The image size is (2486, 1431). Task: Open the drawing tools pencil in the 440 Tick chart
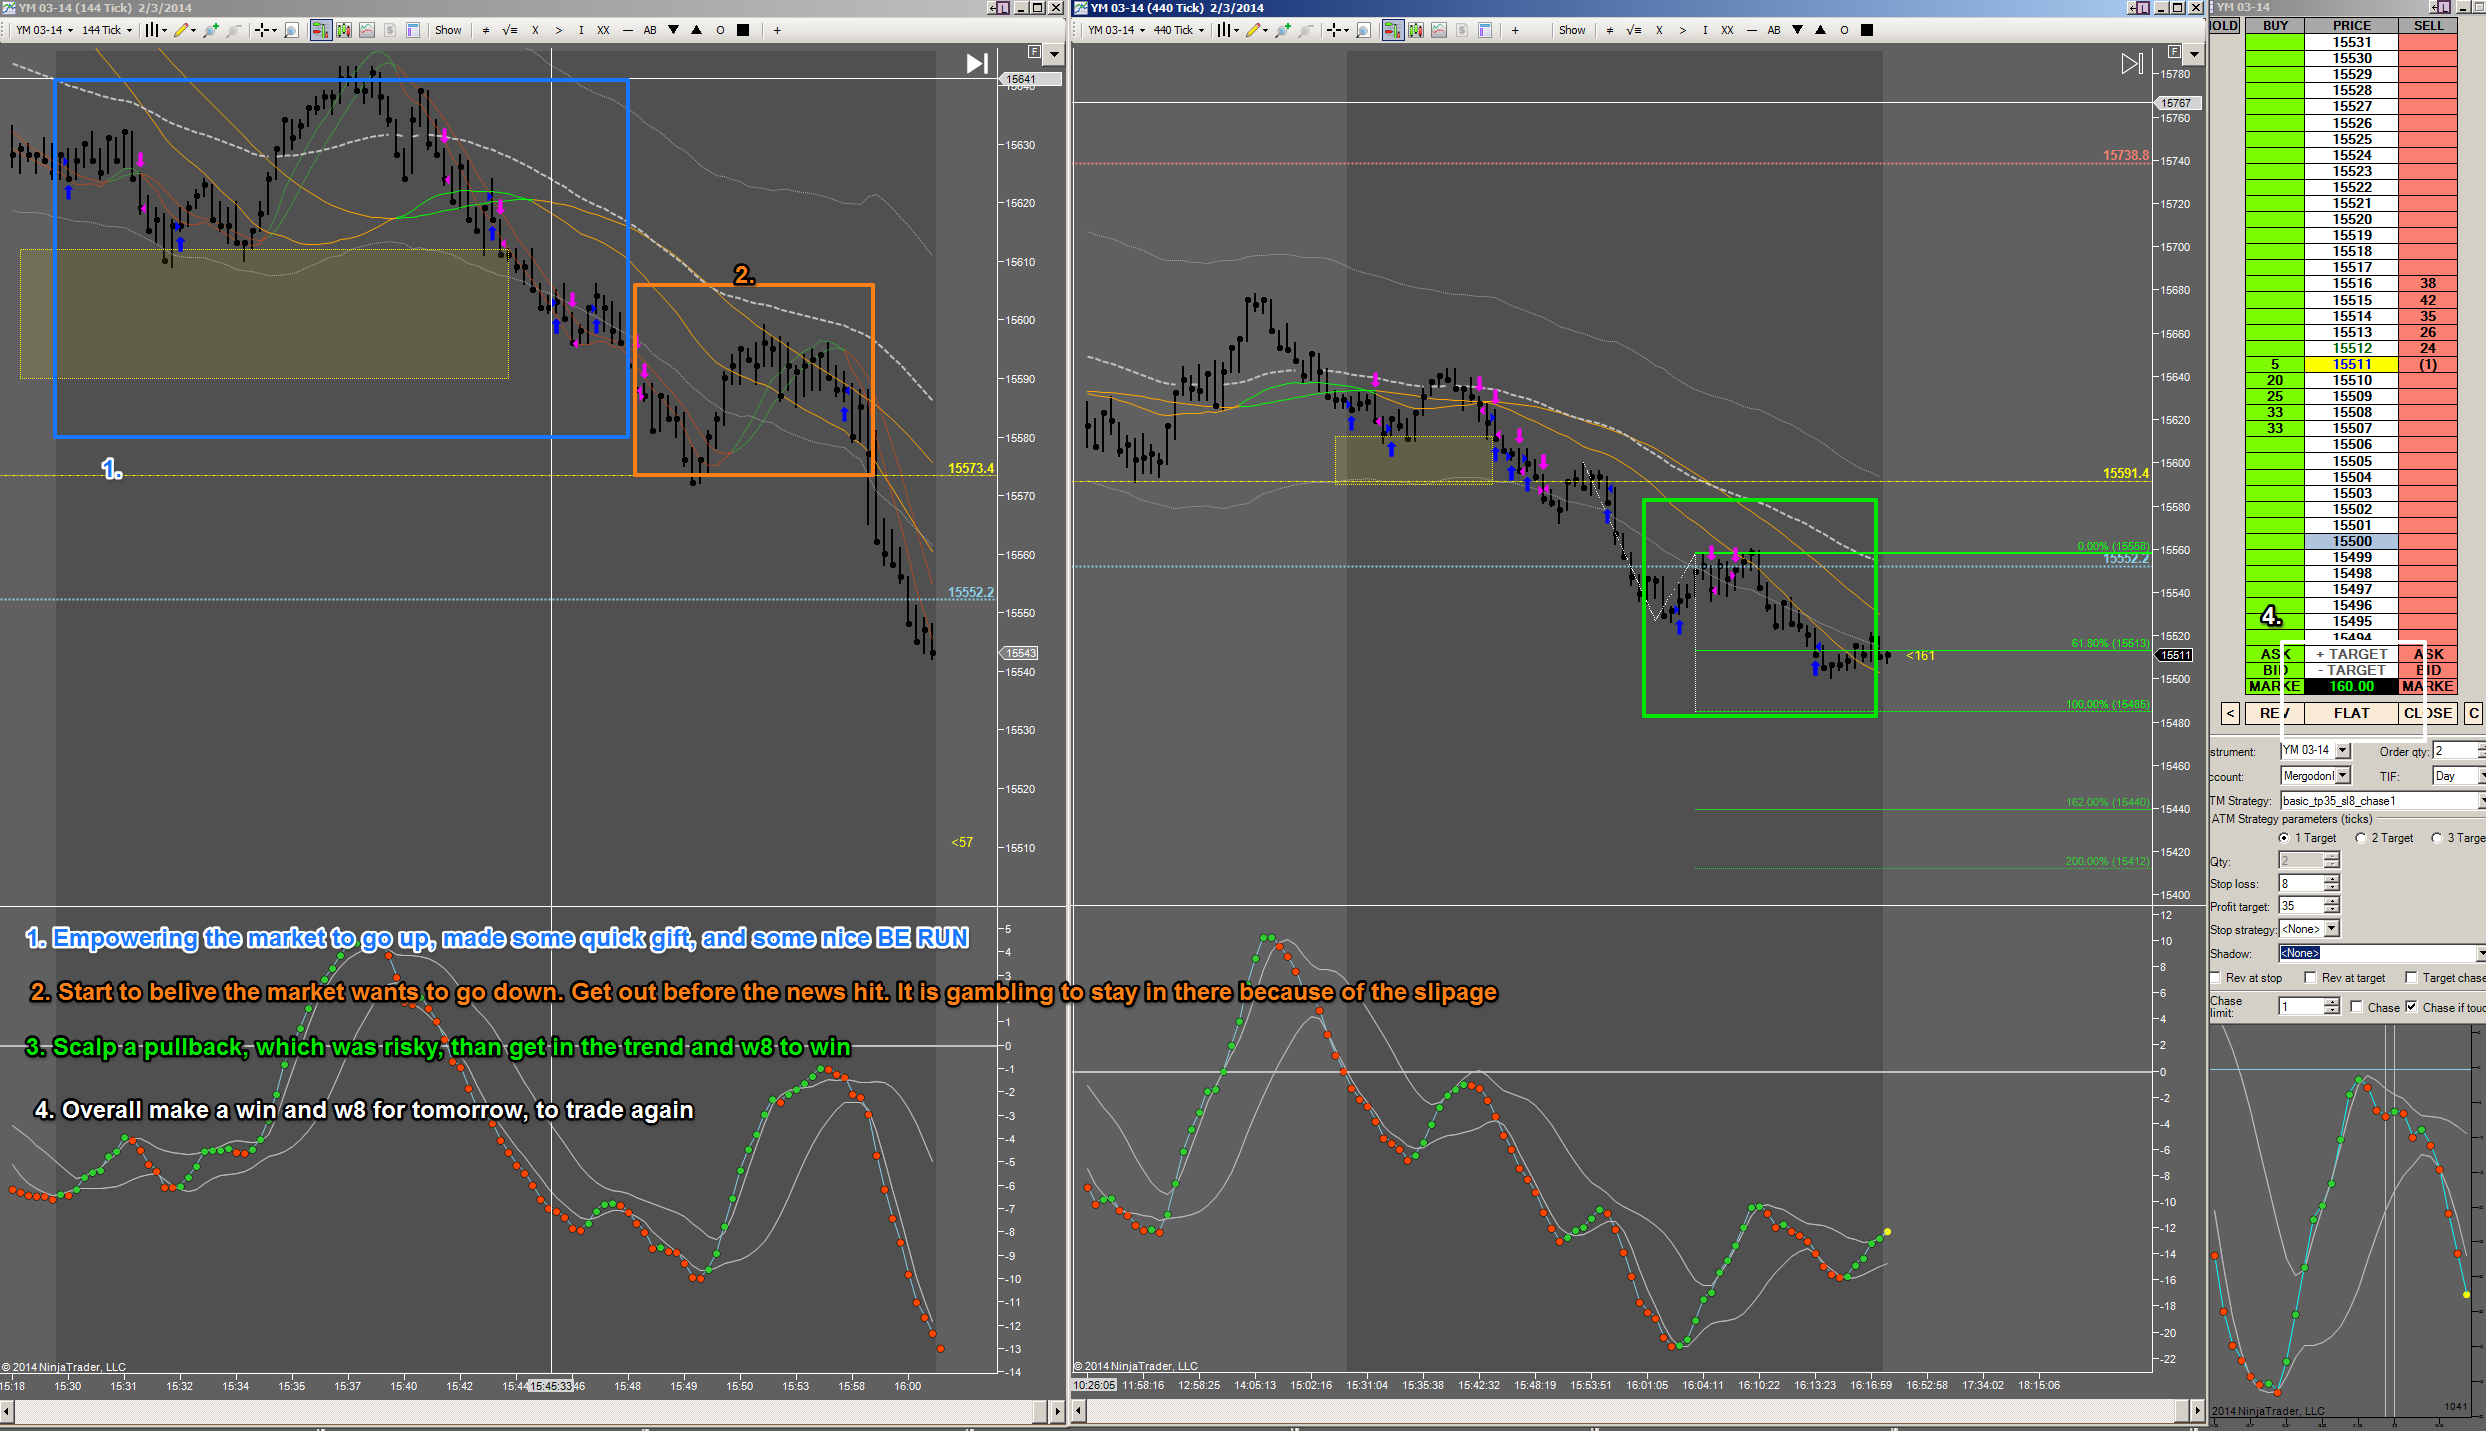point(1253,30)
